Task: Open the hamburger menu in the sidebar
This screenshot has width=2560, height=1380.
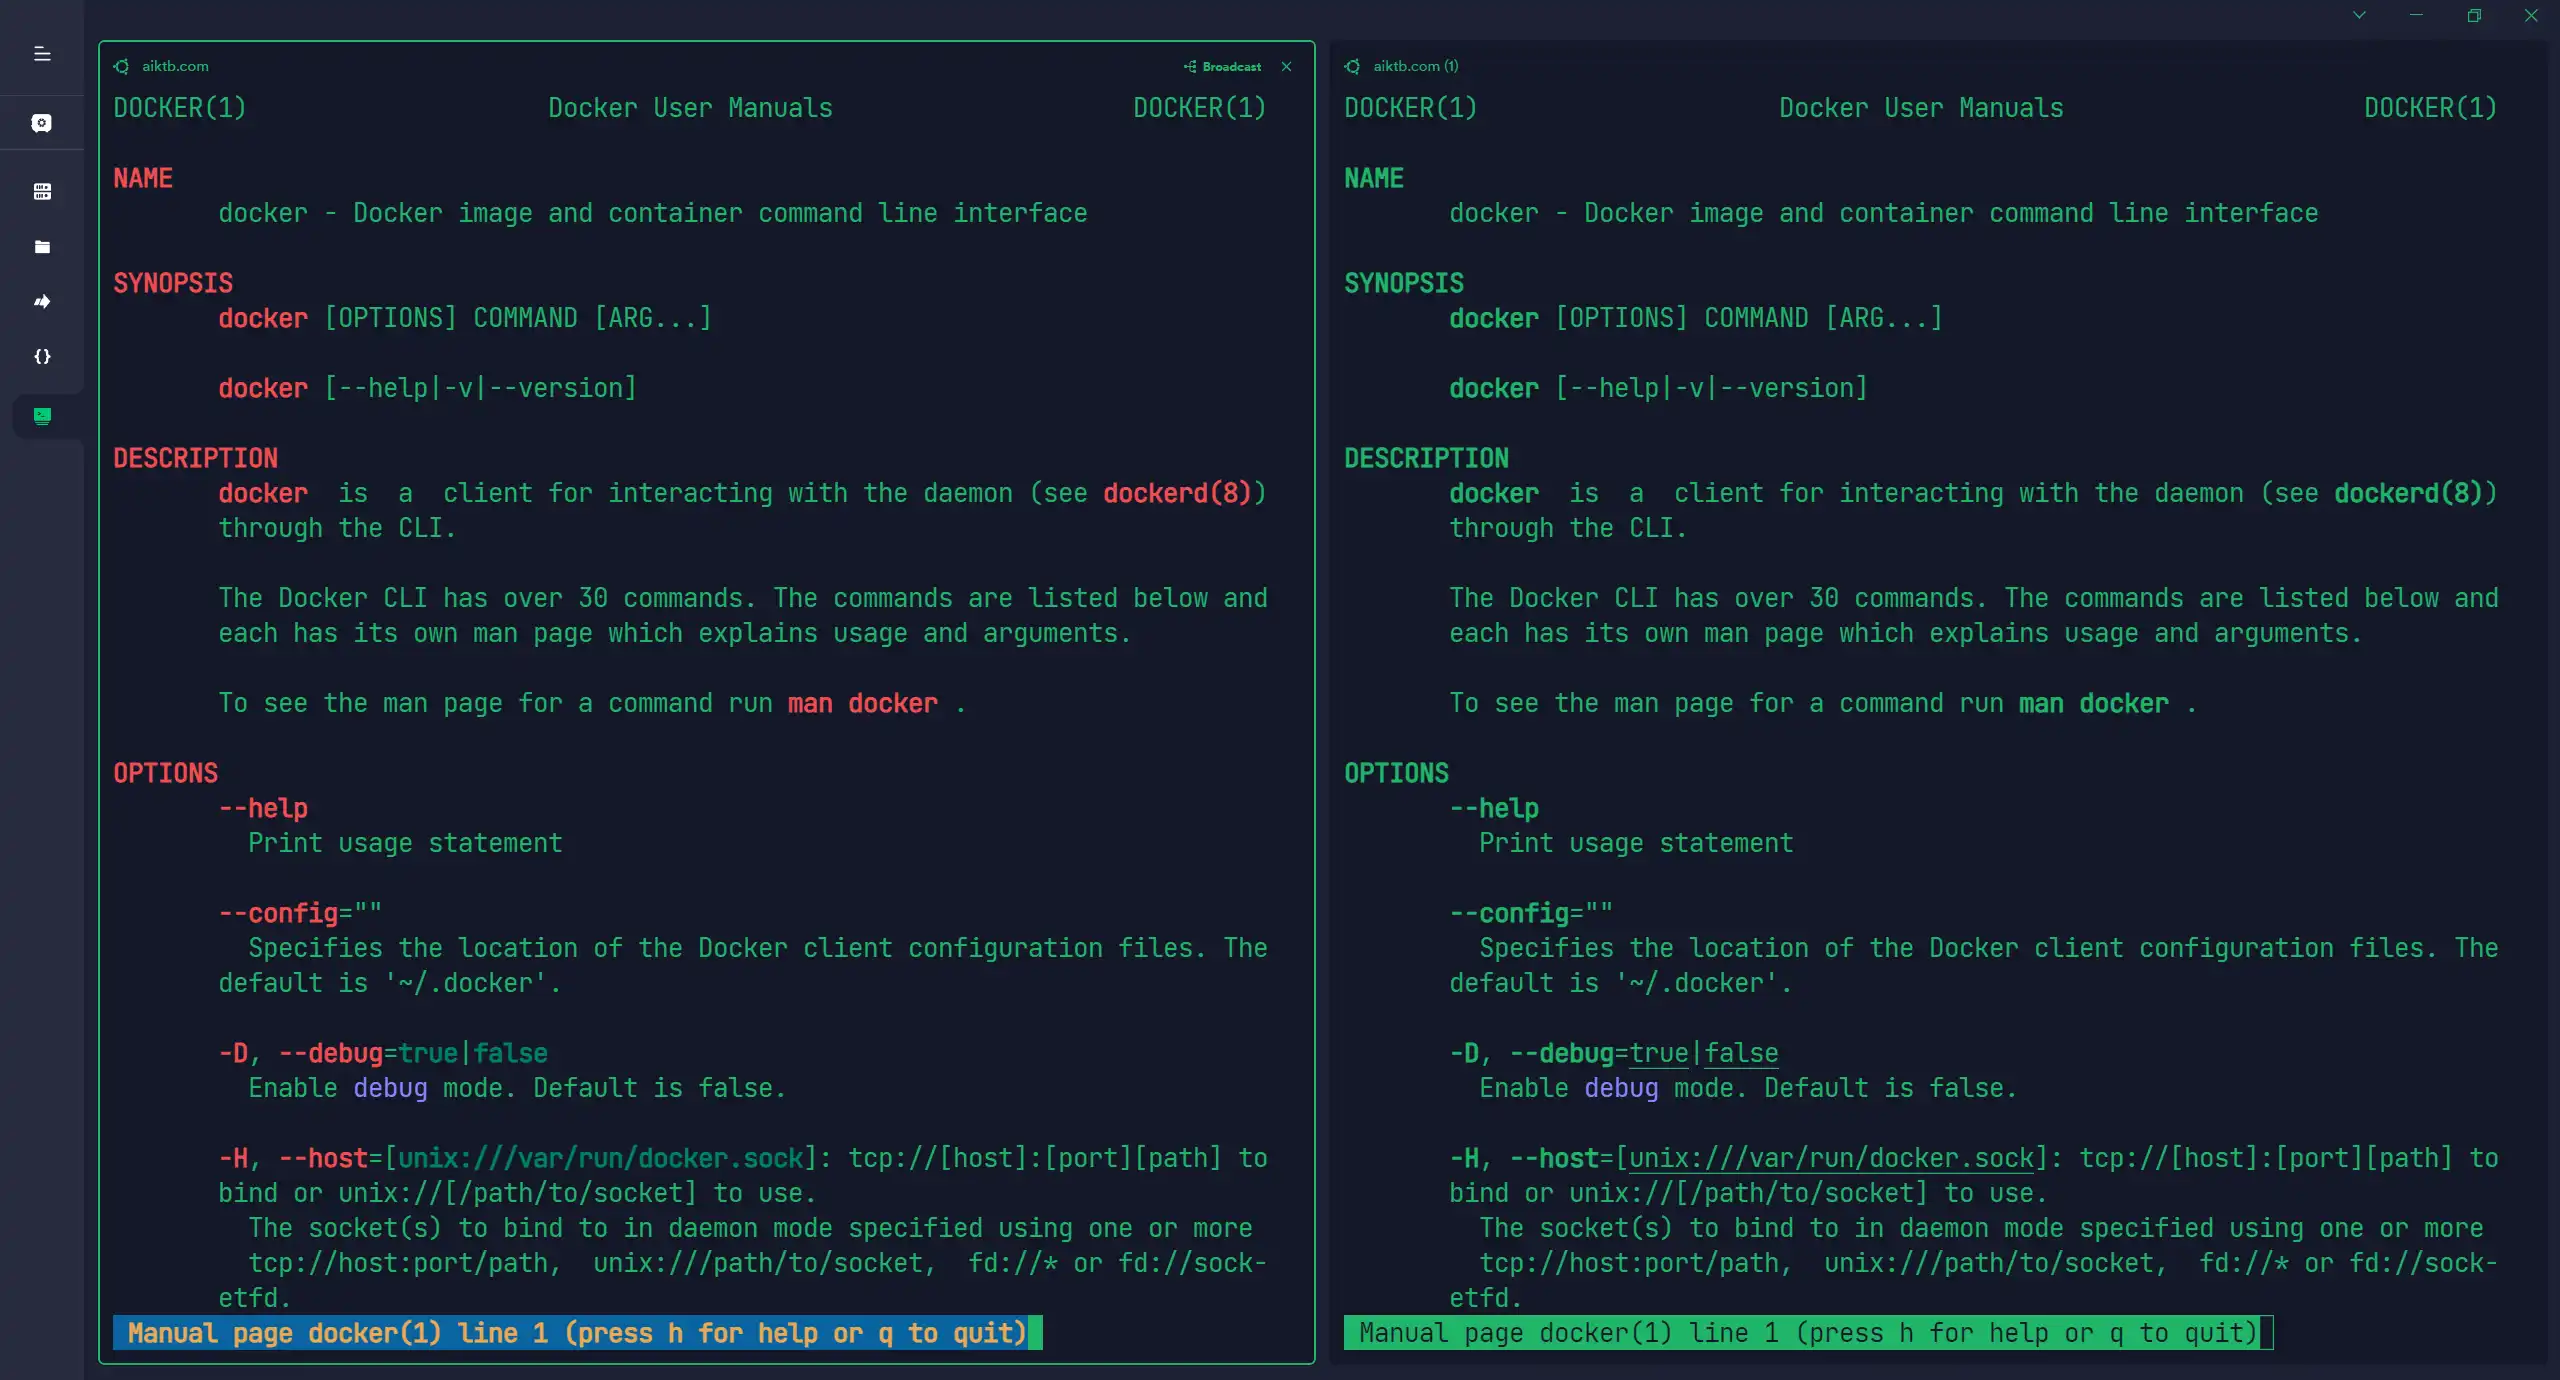Action: coord(42,54)
